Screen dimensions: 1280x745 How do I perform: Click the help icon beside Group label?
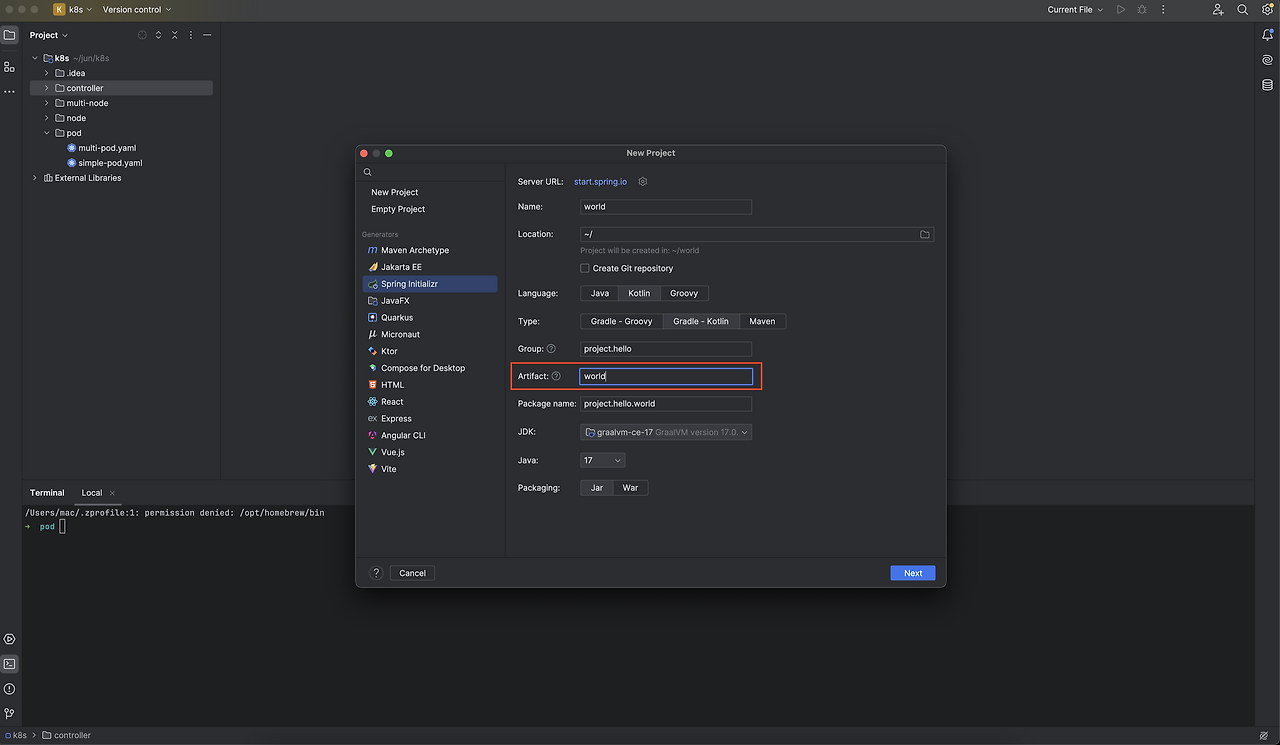point(551,349)
